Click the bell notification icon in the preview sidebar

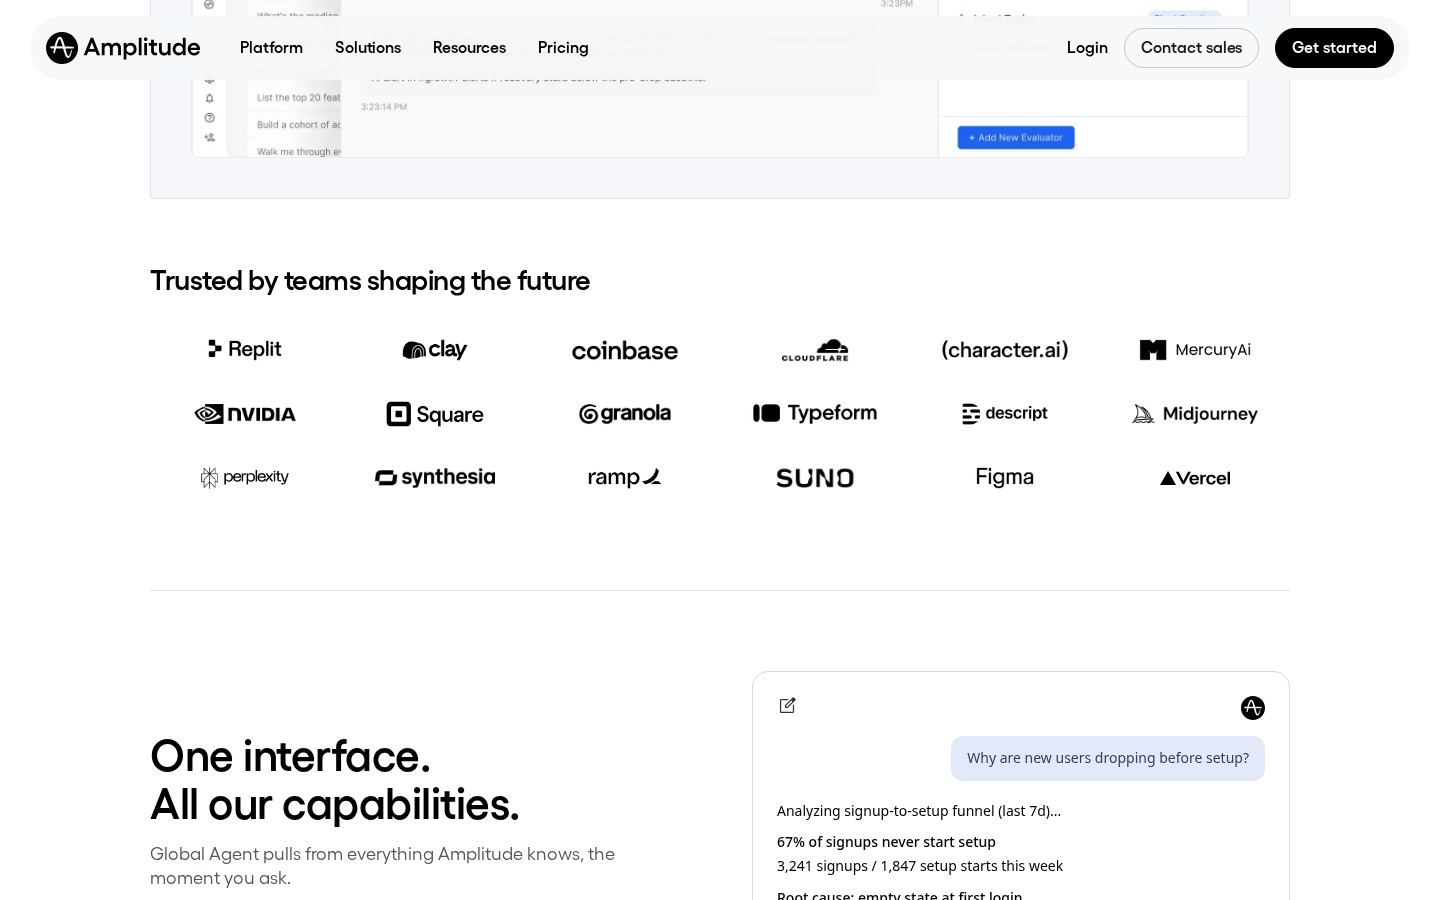click(x=209, y=98)
